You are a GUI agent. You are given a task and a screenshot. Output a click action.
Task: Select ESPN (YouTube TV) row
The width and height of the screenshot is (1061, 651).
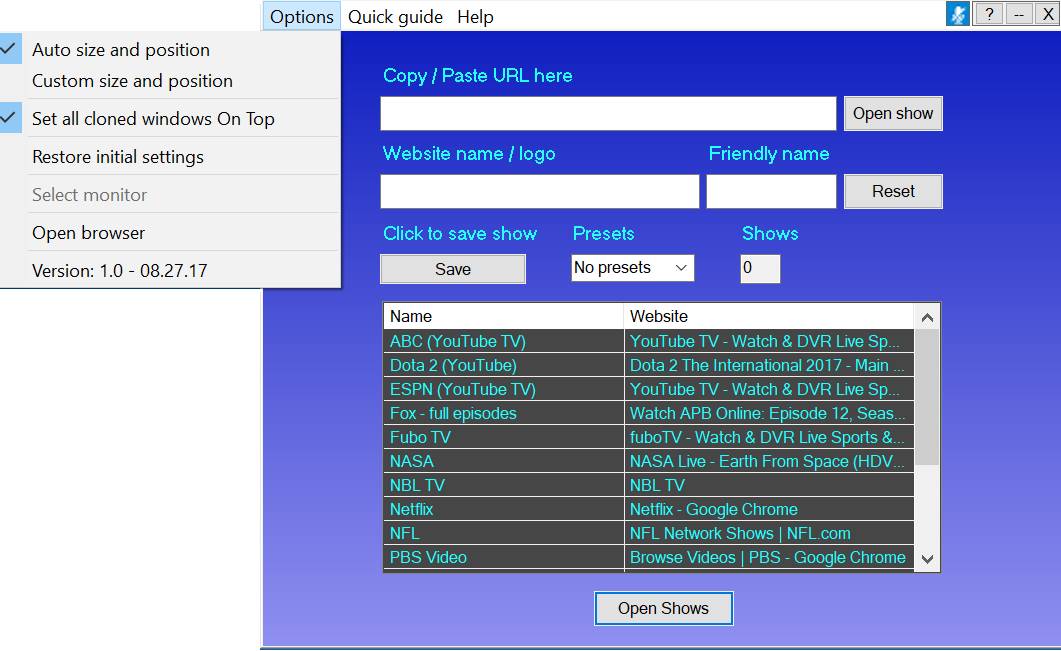(x=503, y=389)
